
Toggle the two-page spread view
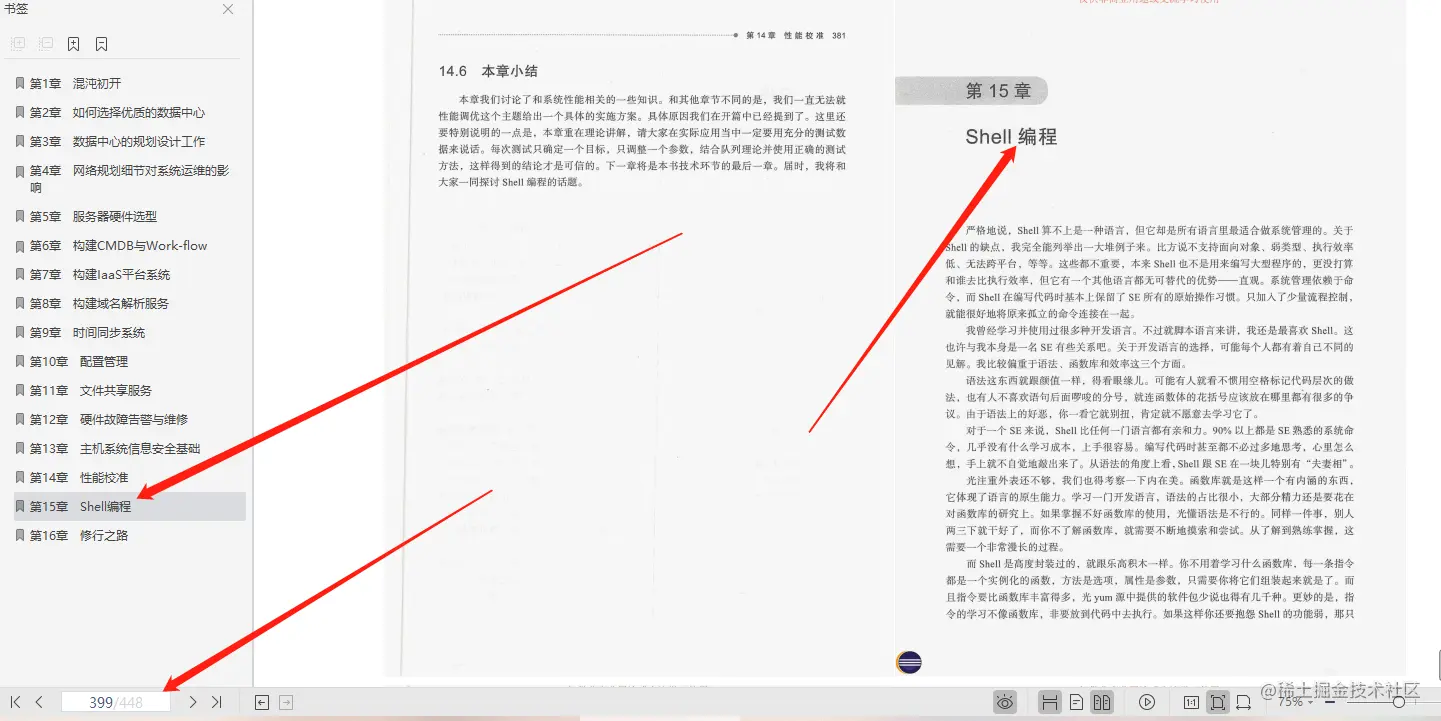tap(1101, 702)
